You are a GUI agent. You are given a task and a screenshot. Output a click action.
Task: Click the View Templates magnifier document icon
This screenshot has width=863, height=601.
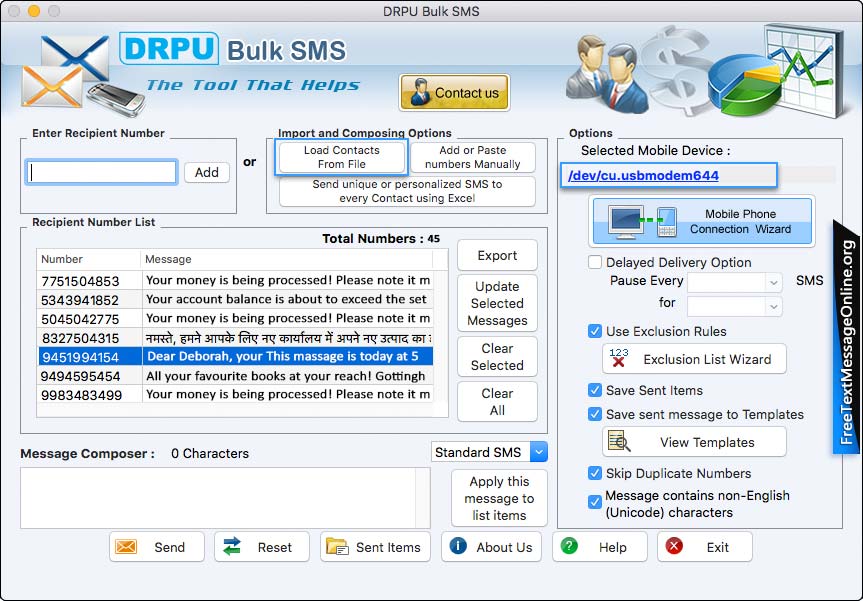[619, 441]
